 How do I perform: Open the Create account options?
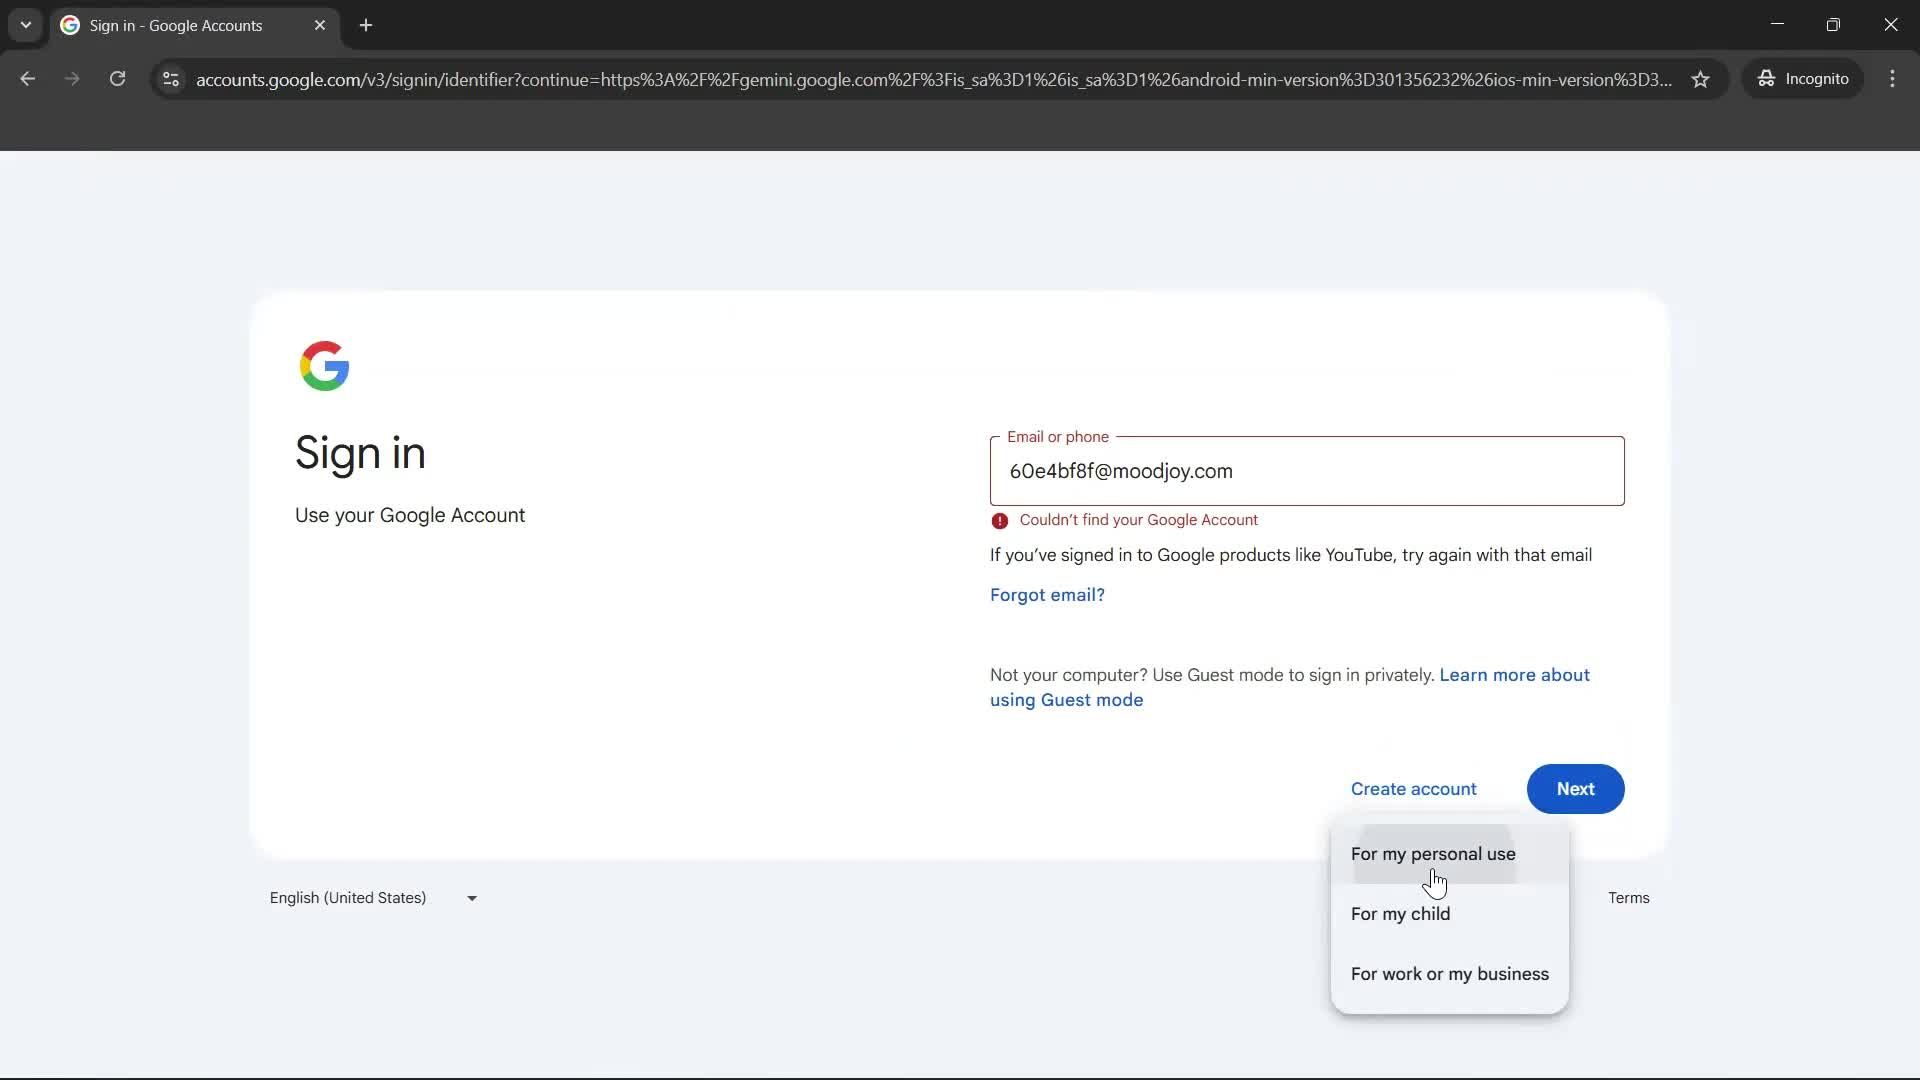(1413, 789)
